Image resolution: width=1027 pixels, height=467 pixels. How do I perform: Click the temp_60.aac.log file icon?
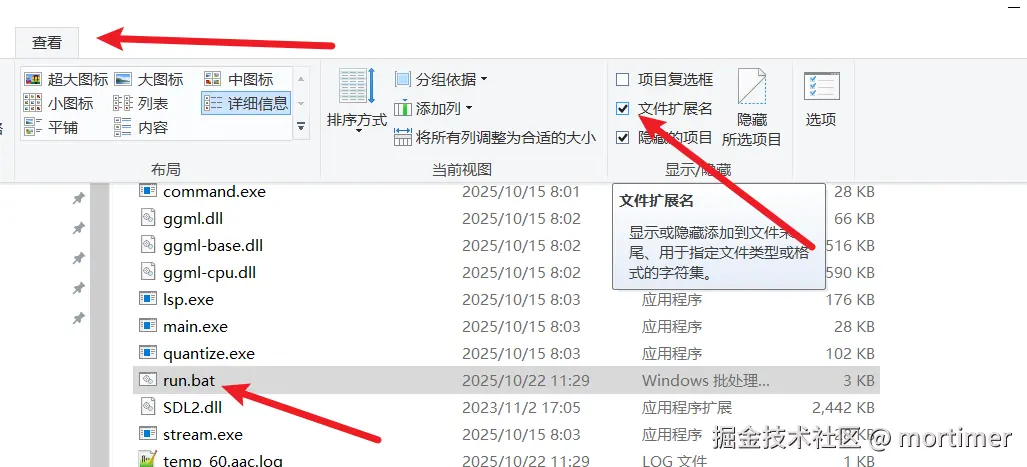coord(148,459)
